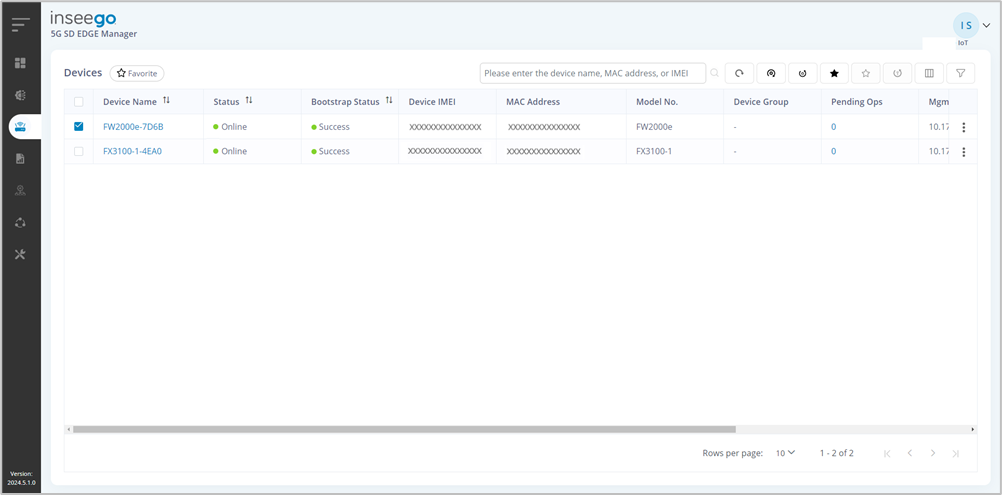Click the reboot-style circular icon button
Image resolution: width=1002 pixels, height=495 pixels.
click(x=803, y=73)
